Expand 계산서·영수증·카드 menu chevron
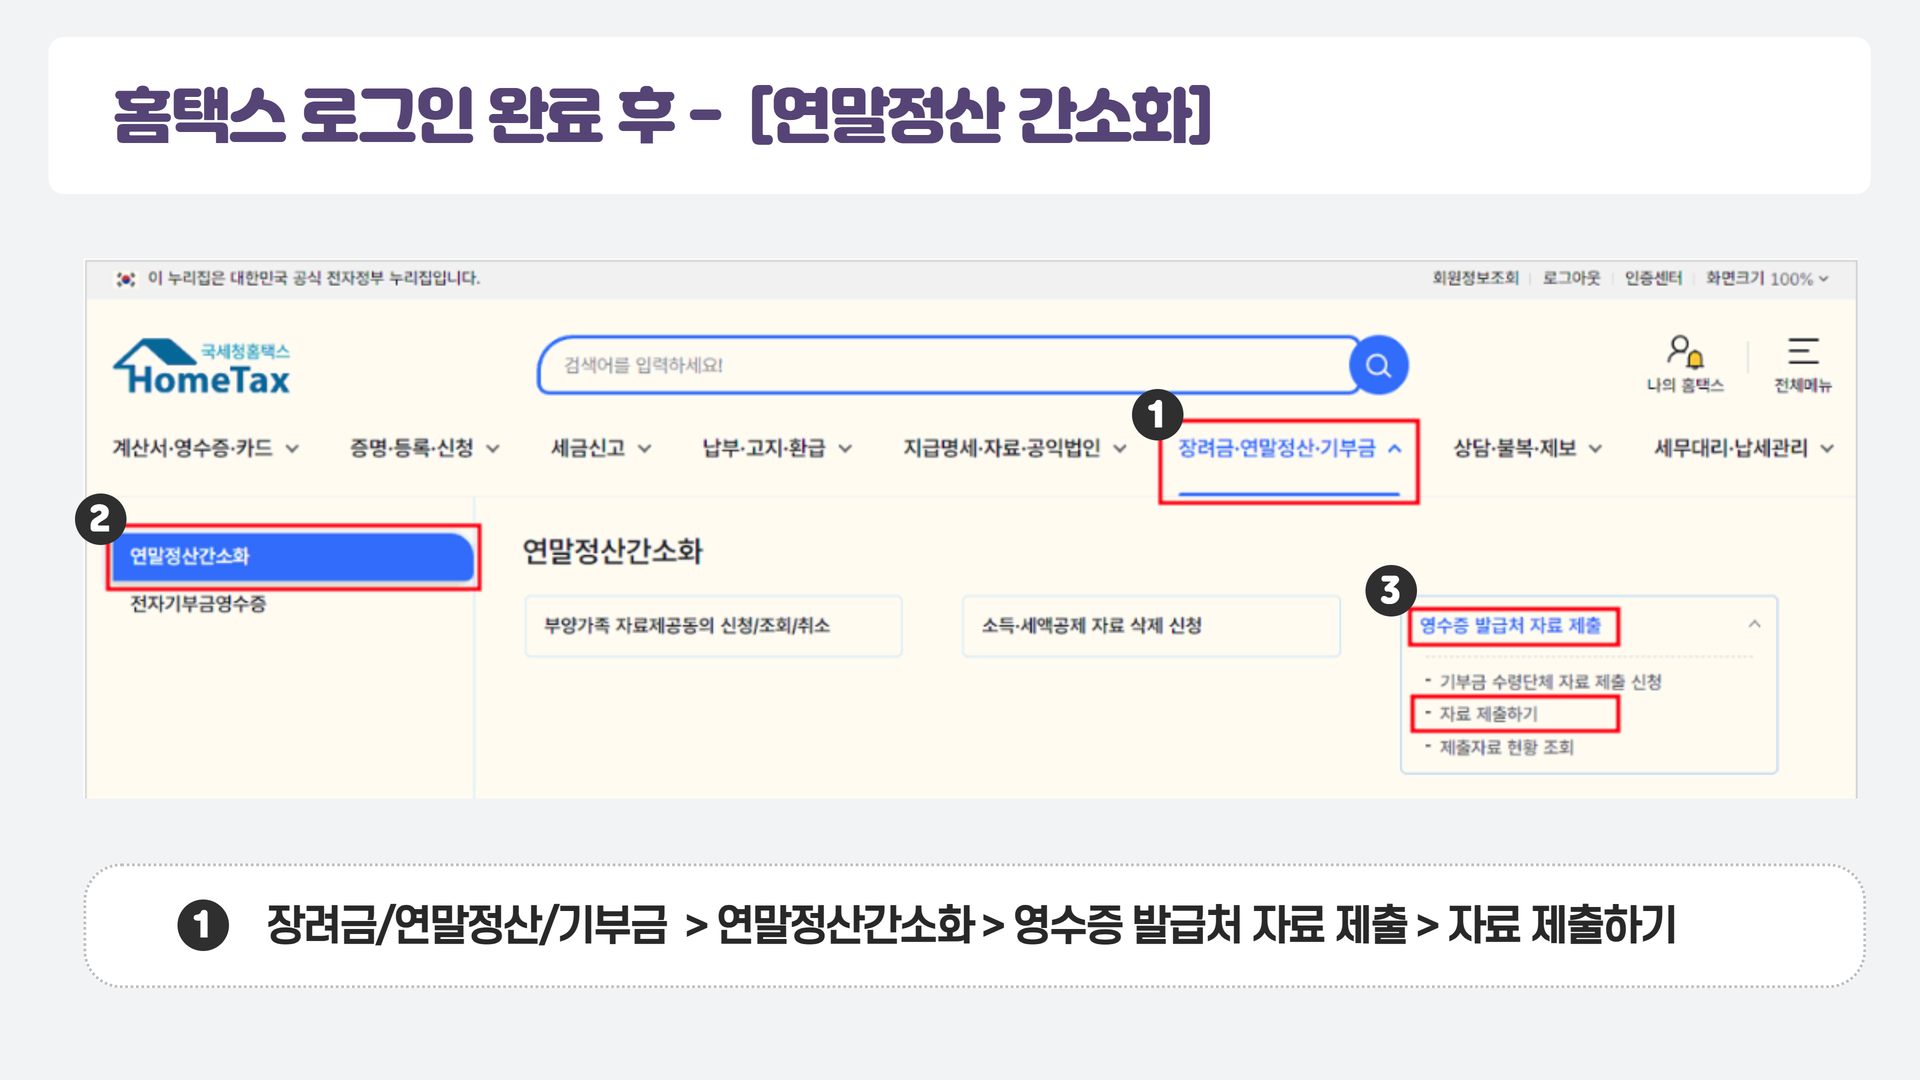 (x=292, y=449)
